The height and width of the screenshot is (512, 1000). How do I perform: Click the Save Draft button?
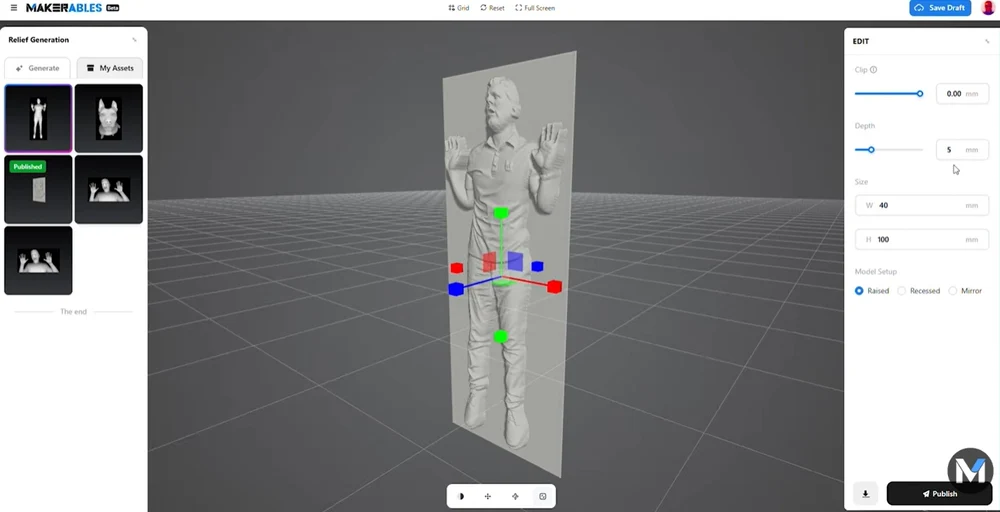(940, 8)
